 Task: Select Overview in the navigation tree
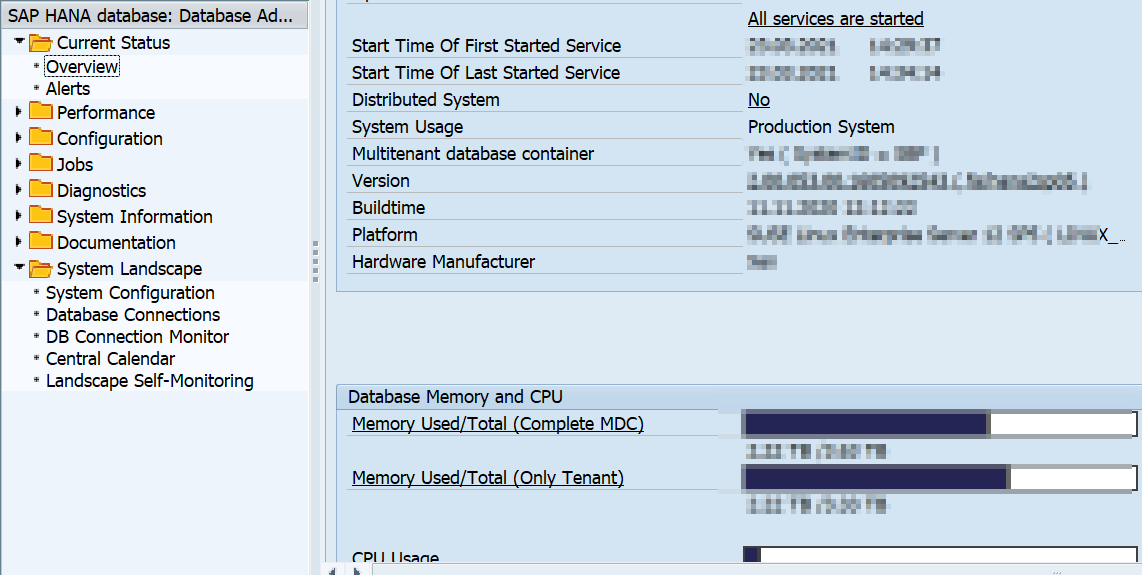82,67
